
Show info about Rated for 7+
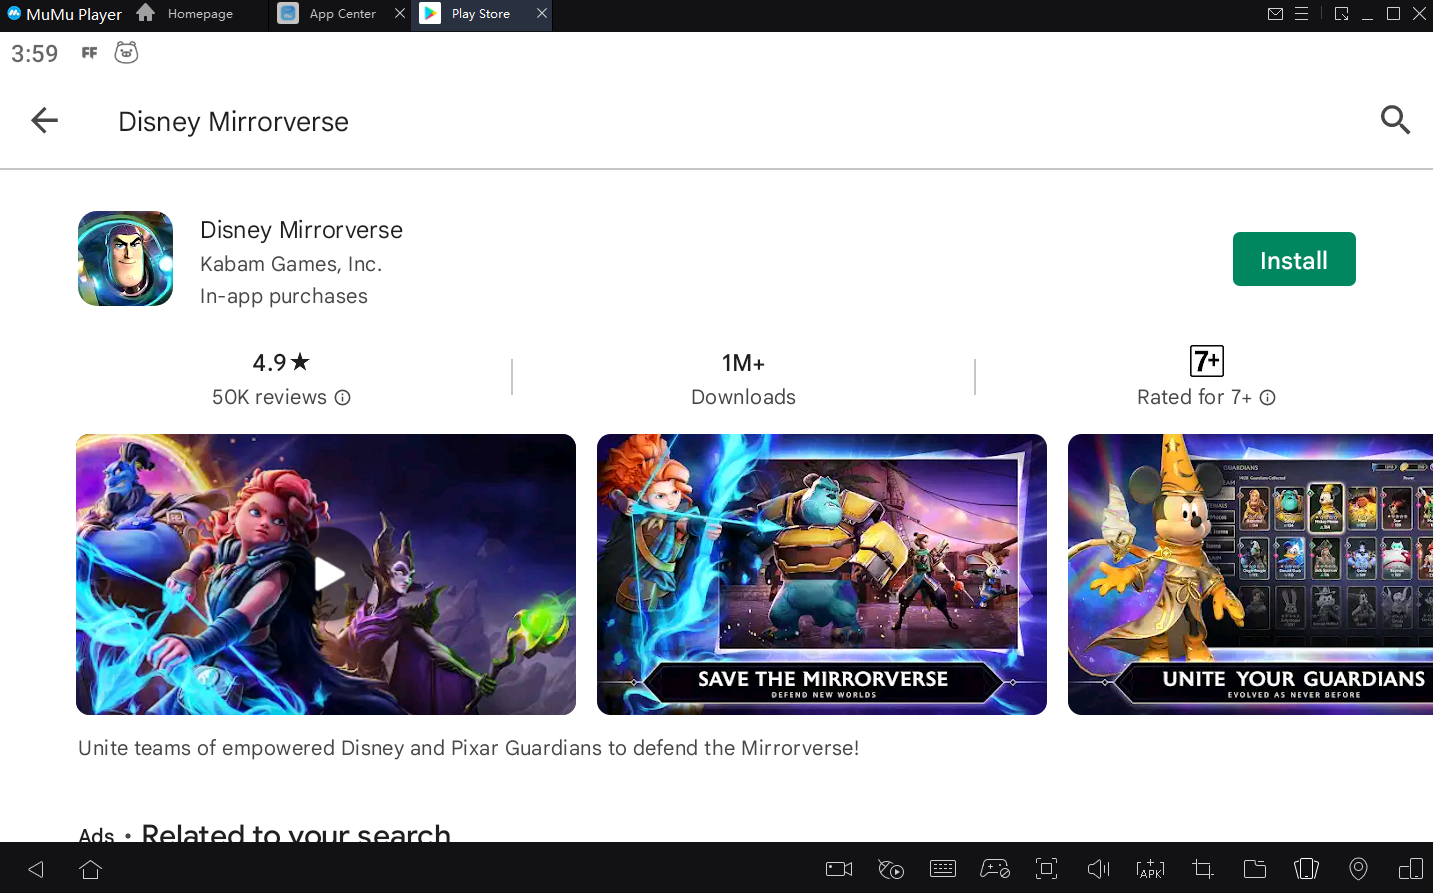1268,398
